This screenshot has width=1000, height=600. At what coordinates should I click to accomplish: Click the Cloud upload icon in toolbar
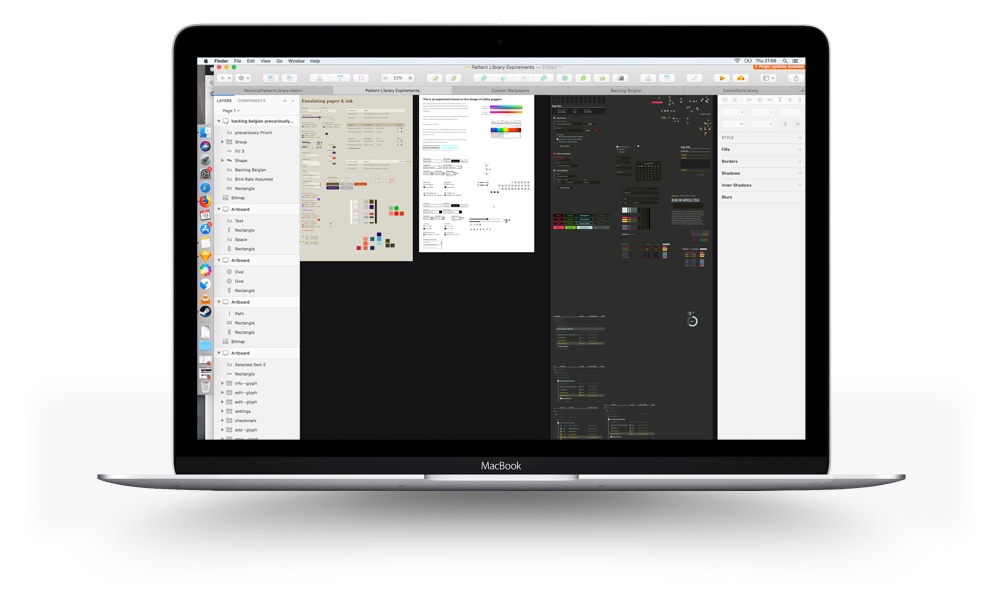pos(741,77)
